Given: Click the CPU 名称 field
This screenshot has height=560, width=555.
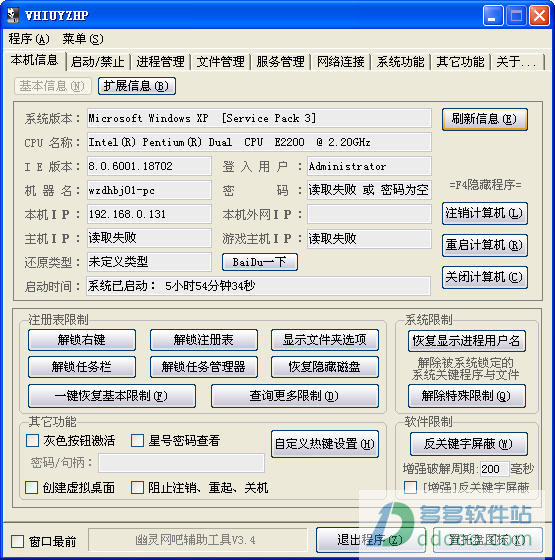Looking at the screenshot, I should point(259,142).
